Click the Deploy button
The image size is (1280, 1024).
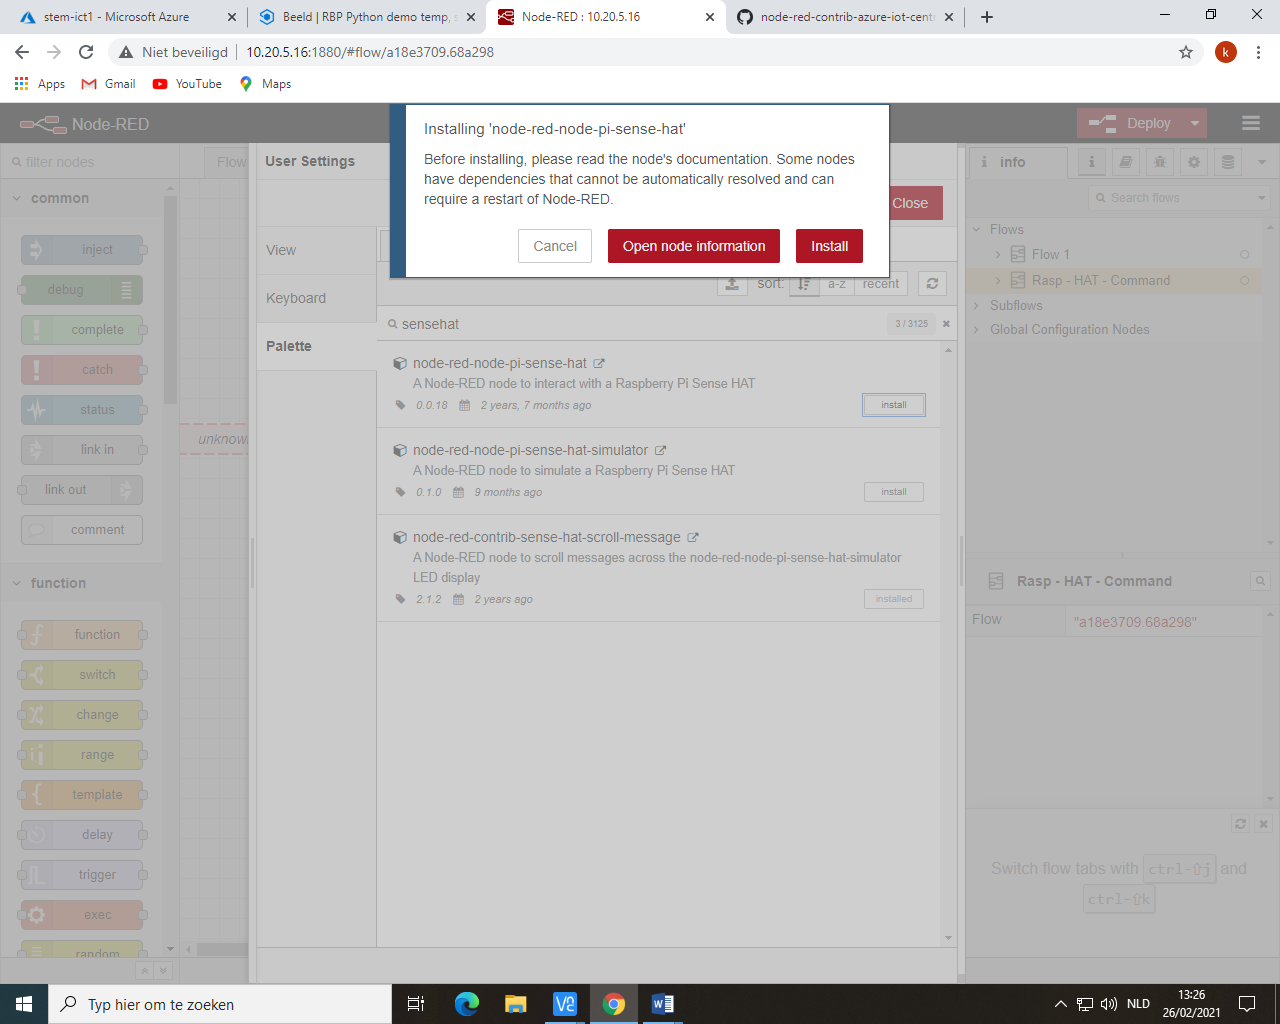(x=1130, y=123)
